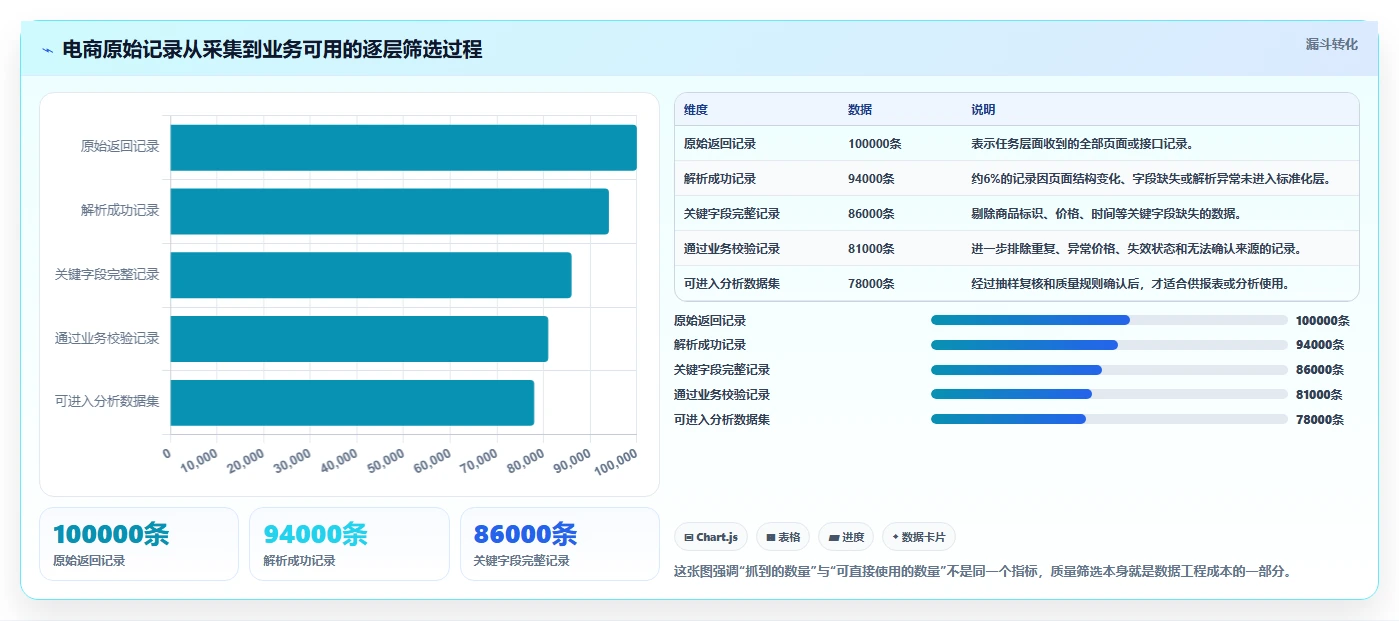Image resolution: width=1399 pixels, height=621 pixels.
Task: Click the 78000条 progress value label
Action: [1320, 420]
